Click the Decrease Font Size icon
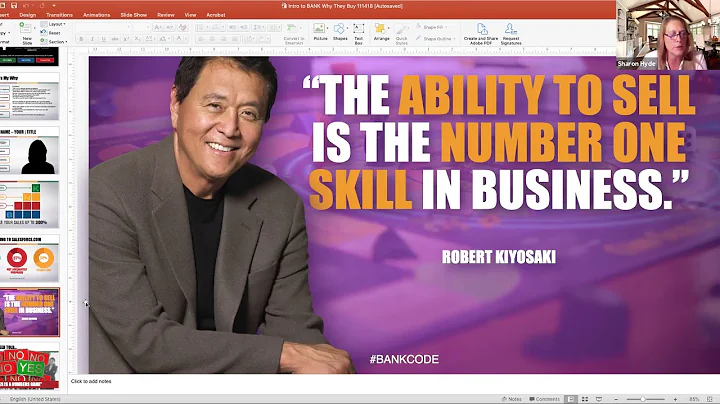Image resolution: width=720 pixels, height=404 pixels. (170, 28)
